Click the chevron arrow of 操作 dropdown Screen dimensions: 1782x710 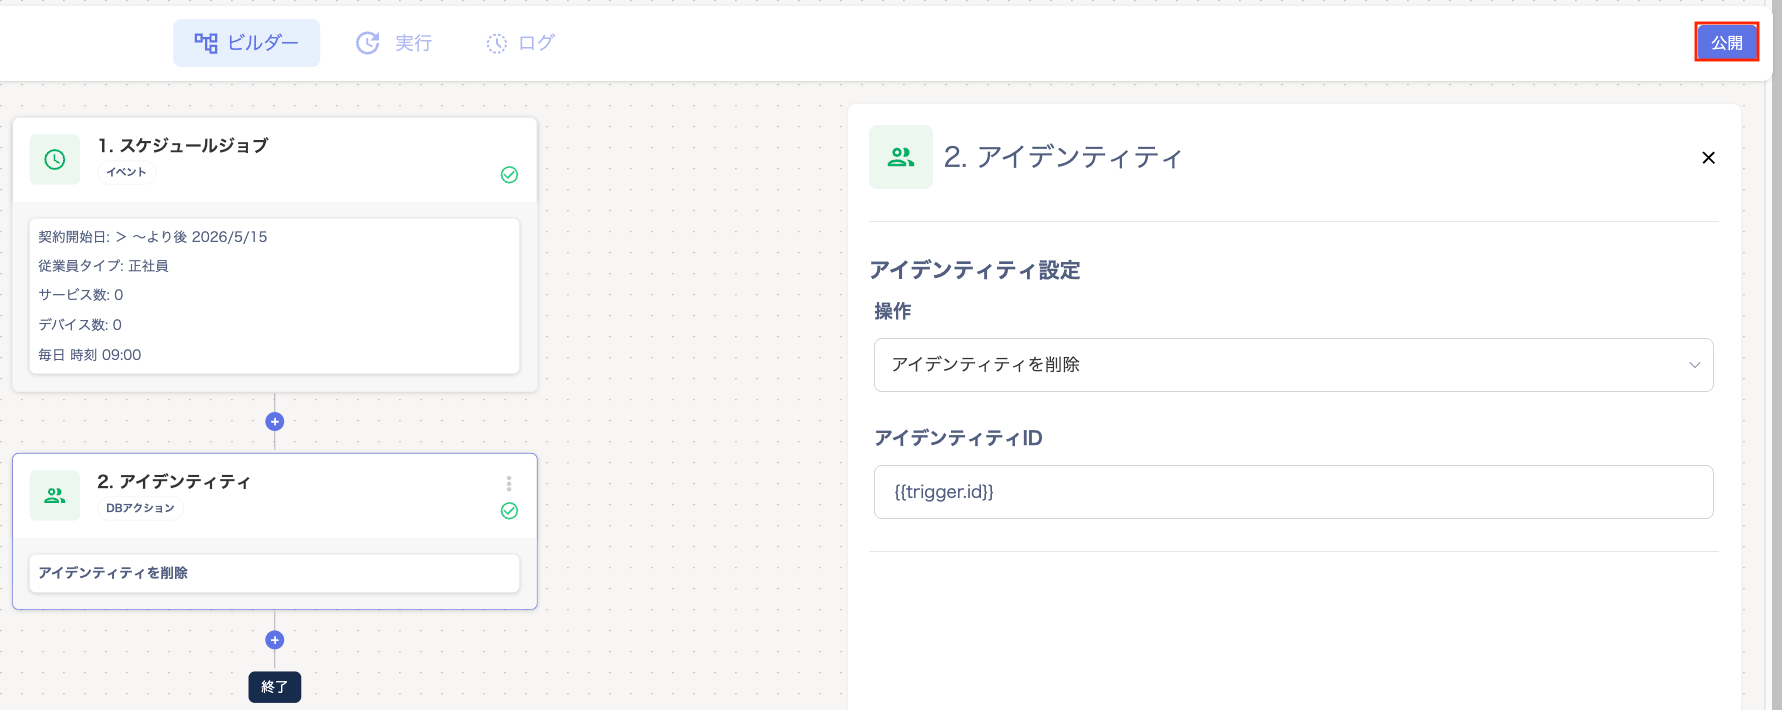pos(1694,365)
